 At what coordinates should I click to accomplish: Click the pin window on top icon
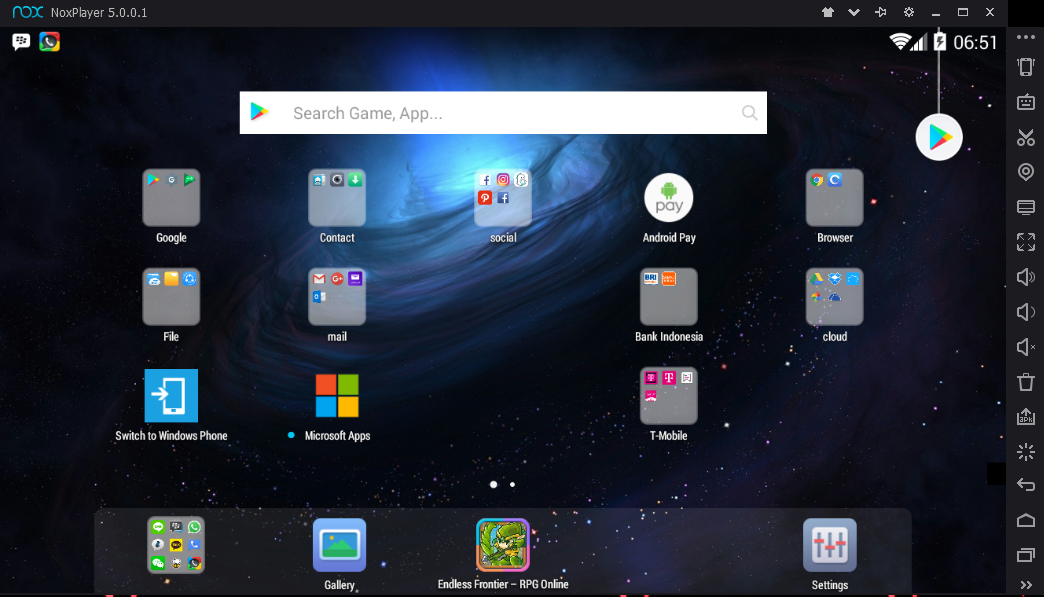coord(881,12)
